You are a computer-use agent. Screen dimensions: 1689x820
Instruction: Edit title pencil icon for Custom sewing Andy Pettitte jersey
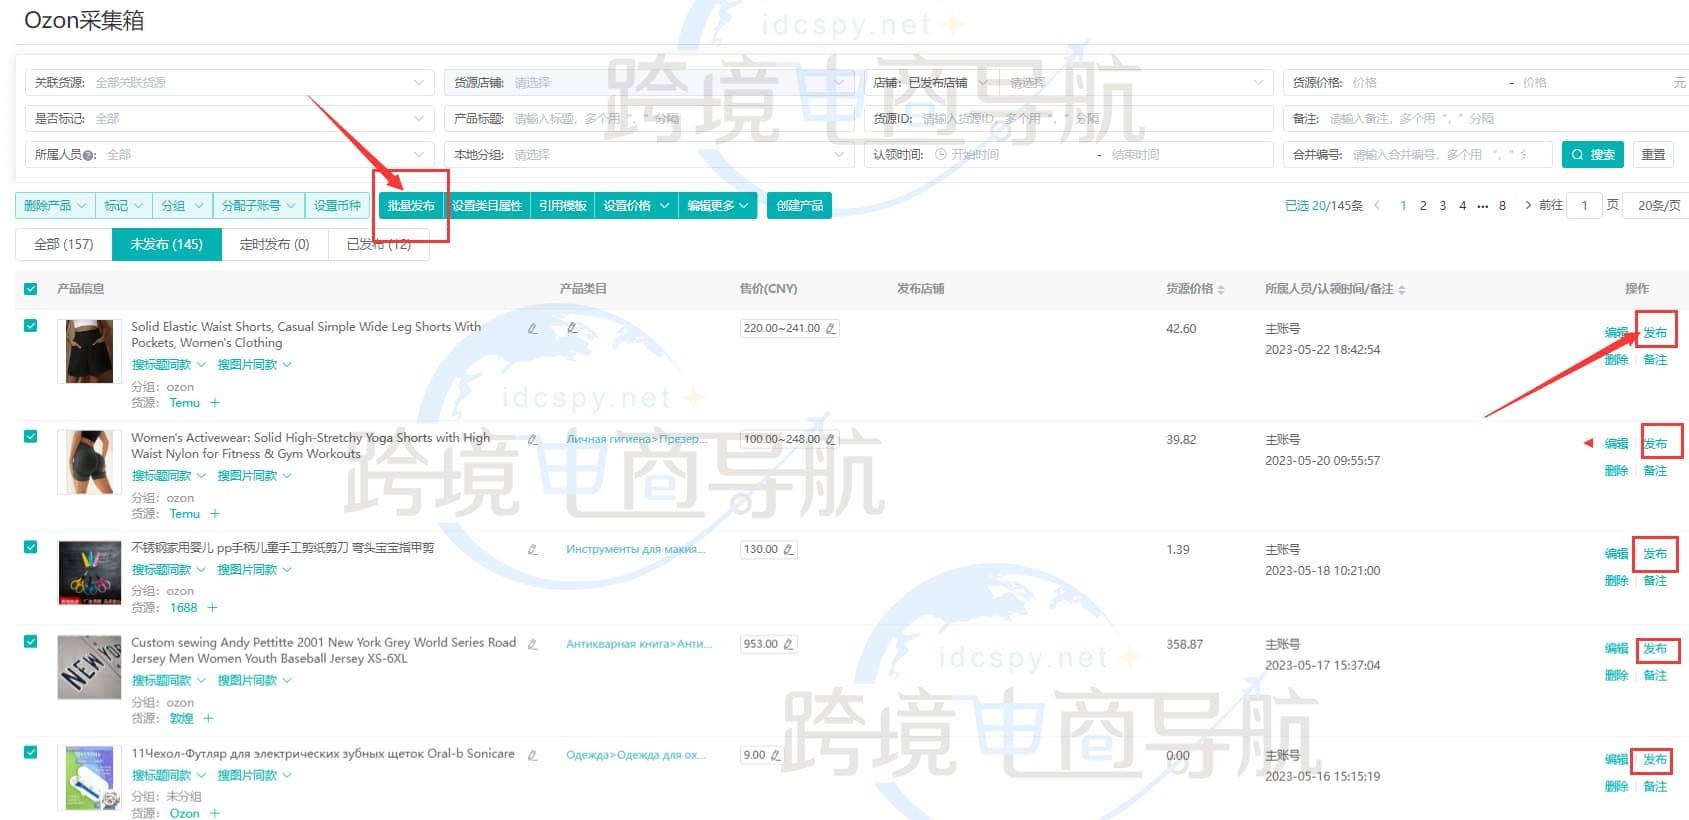pos(532,644)
